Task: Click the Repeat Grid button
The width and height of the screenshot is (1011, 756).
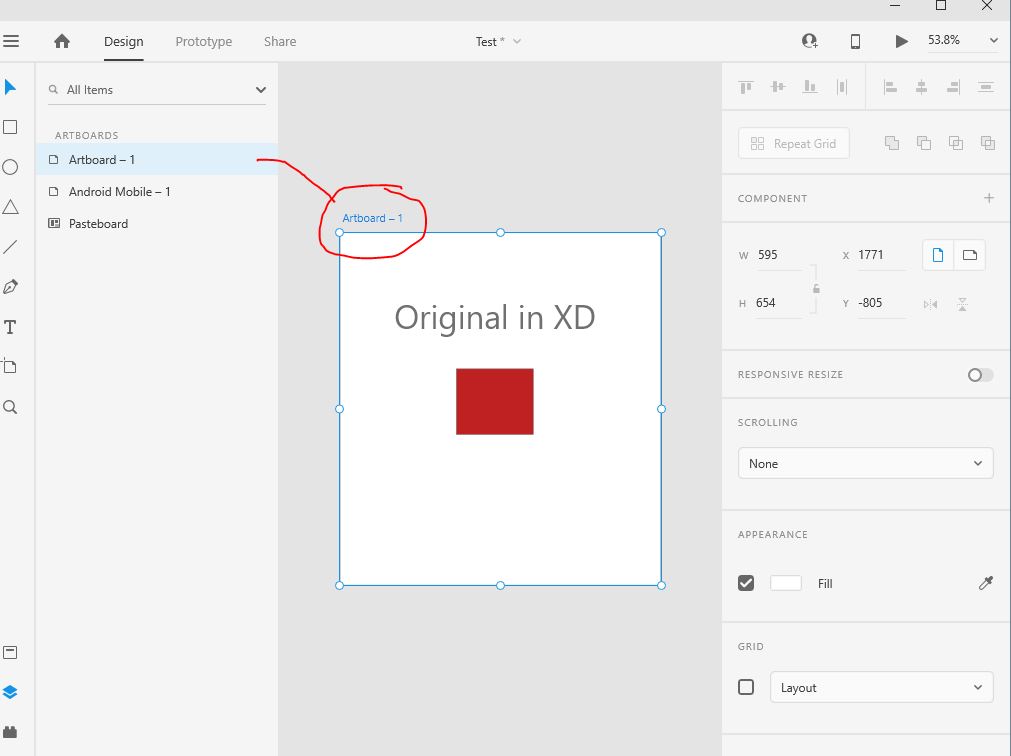Action: (793, 143)
